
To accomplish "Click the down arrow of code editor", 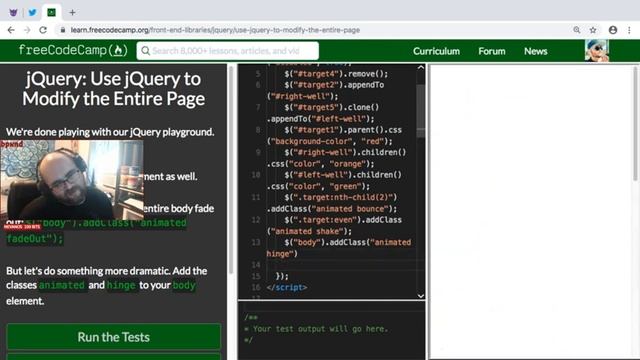I will pos(421,296).
